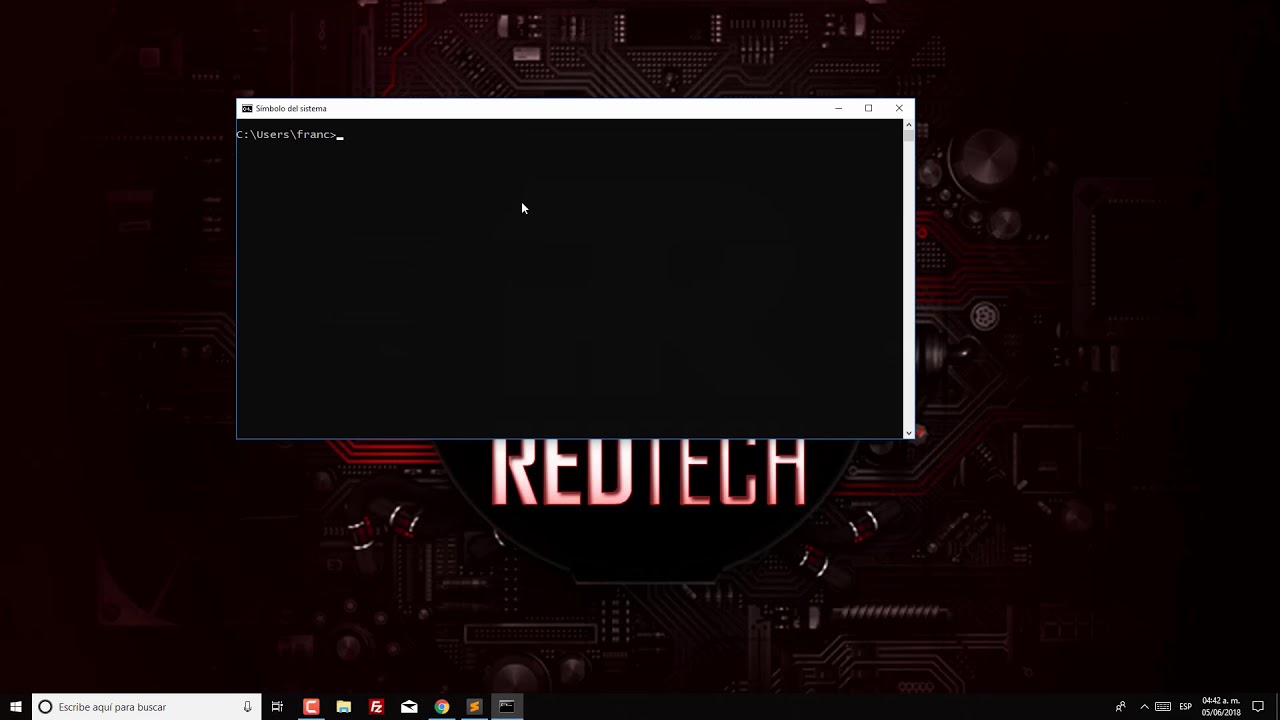Select the Command Prompt taskbar icon

click(507, 707)
